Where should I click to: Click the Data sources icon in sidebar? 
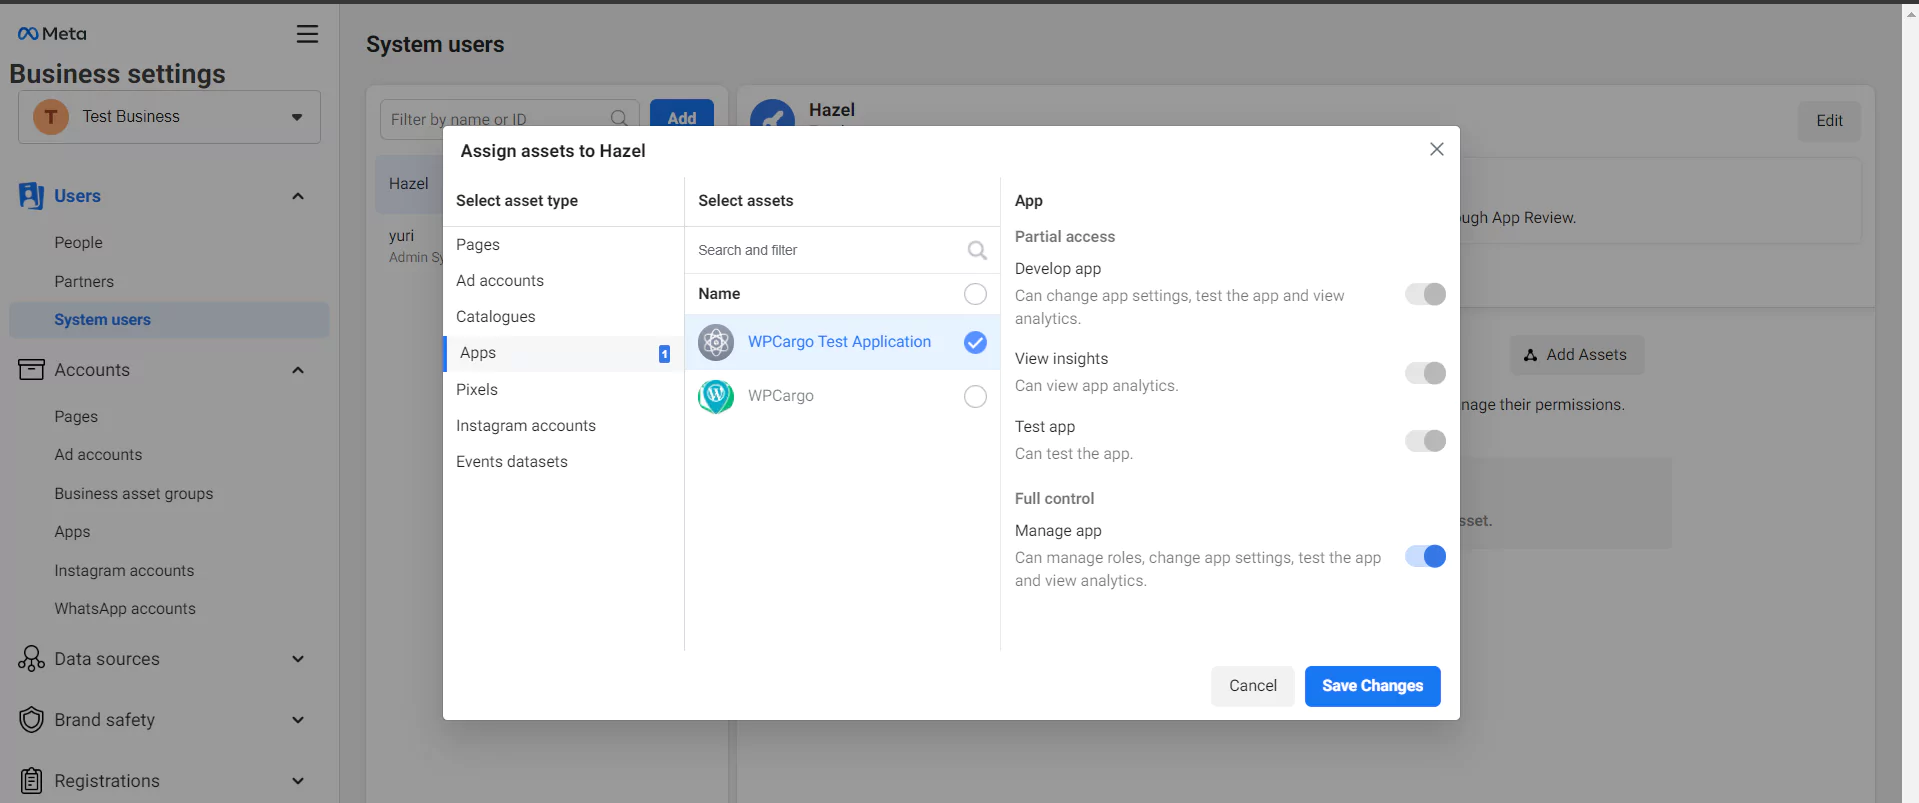(x=31, y=659)
